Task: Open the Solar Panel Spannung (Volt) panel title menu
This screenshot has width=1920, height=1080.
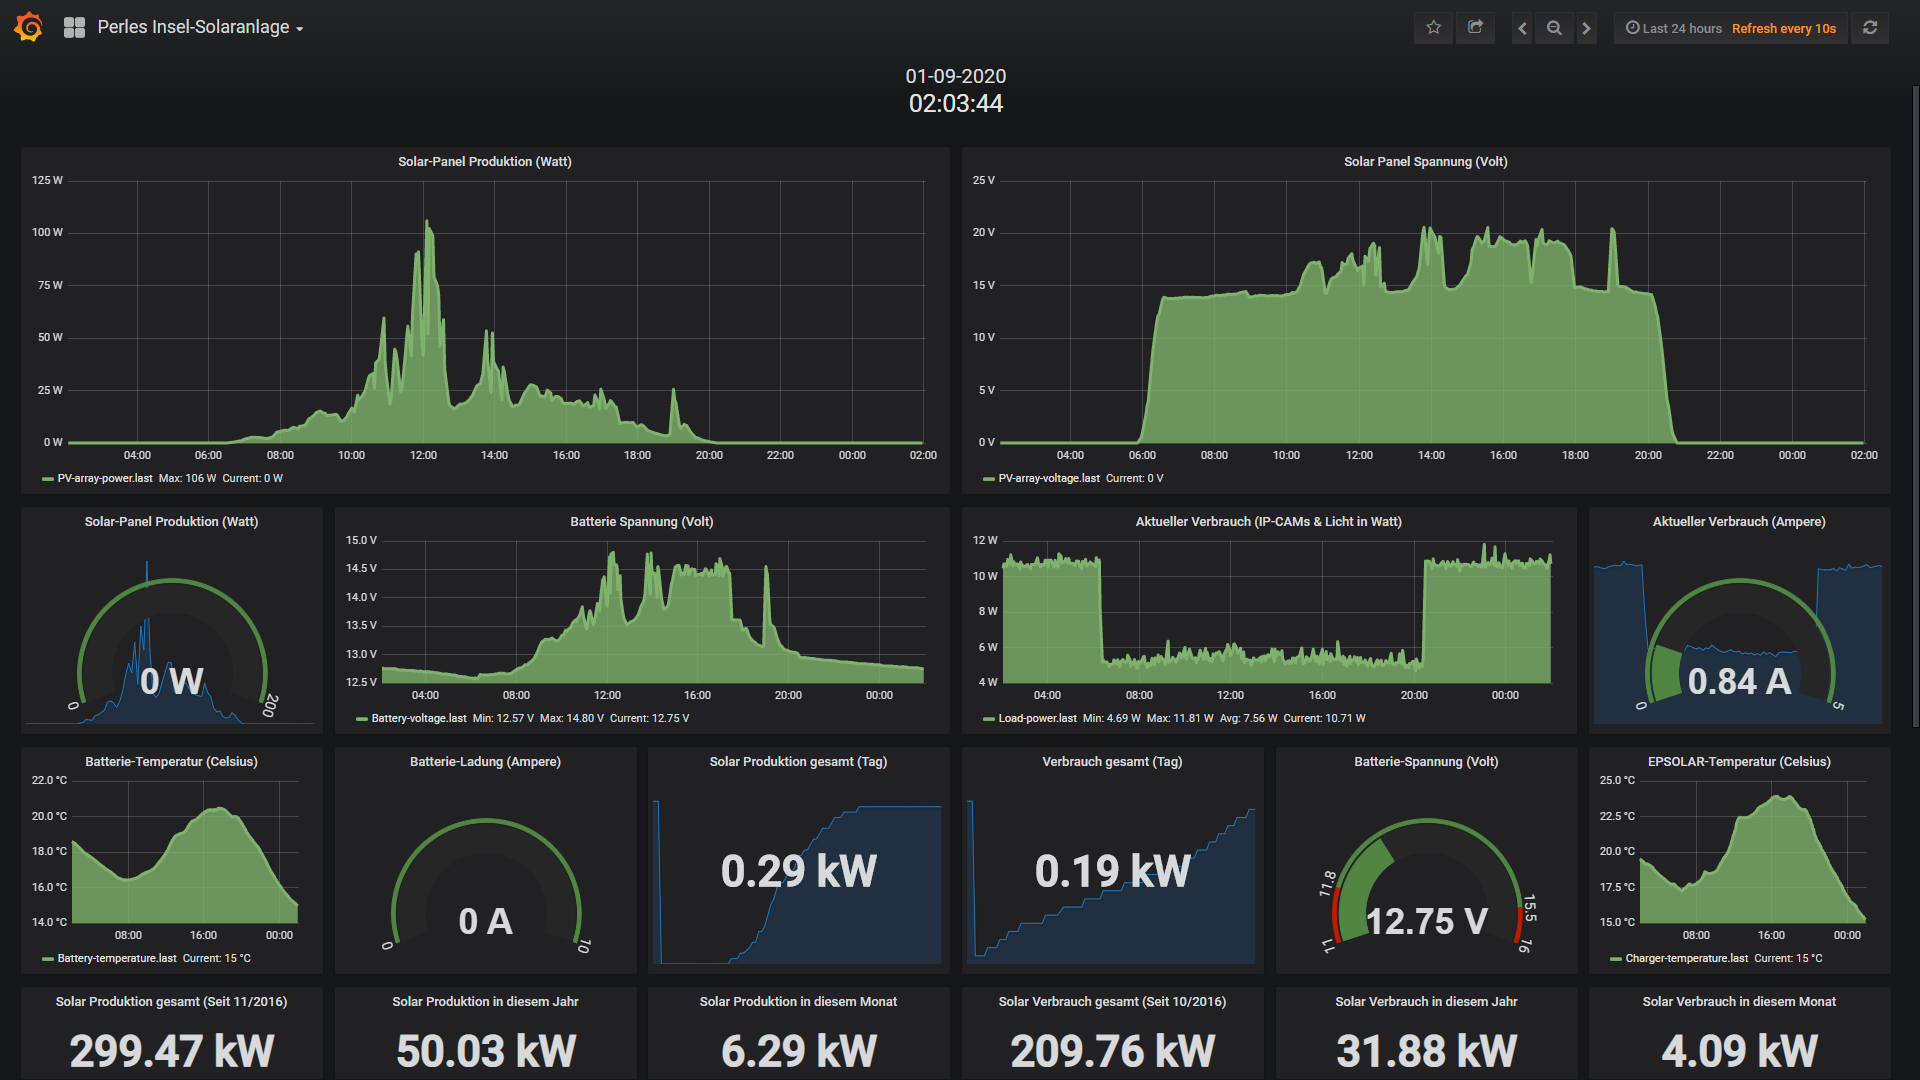Action: [x=1425, y=161]
